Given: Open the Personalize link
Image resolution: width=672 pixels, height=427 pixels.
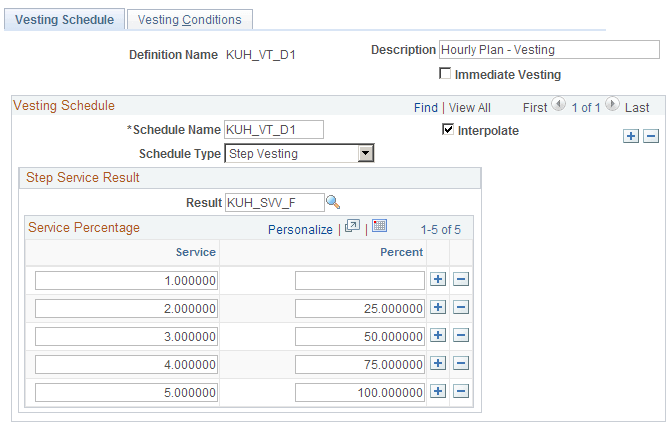Looking at the screenshot, I should pyautogui.click(x=300, y=230).
